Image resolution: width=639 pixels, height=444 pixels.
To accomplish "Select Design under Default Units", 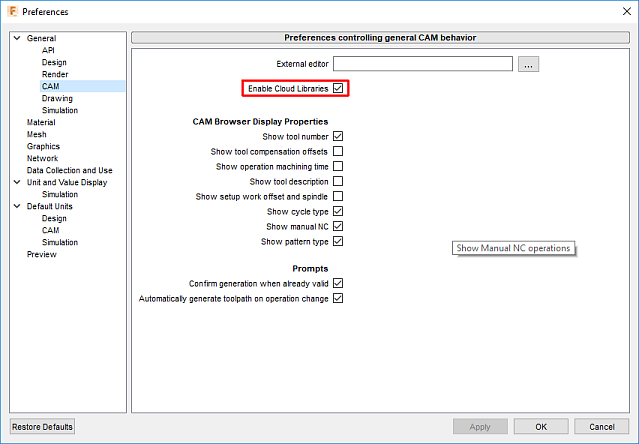I will click(x=54, y=218).
